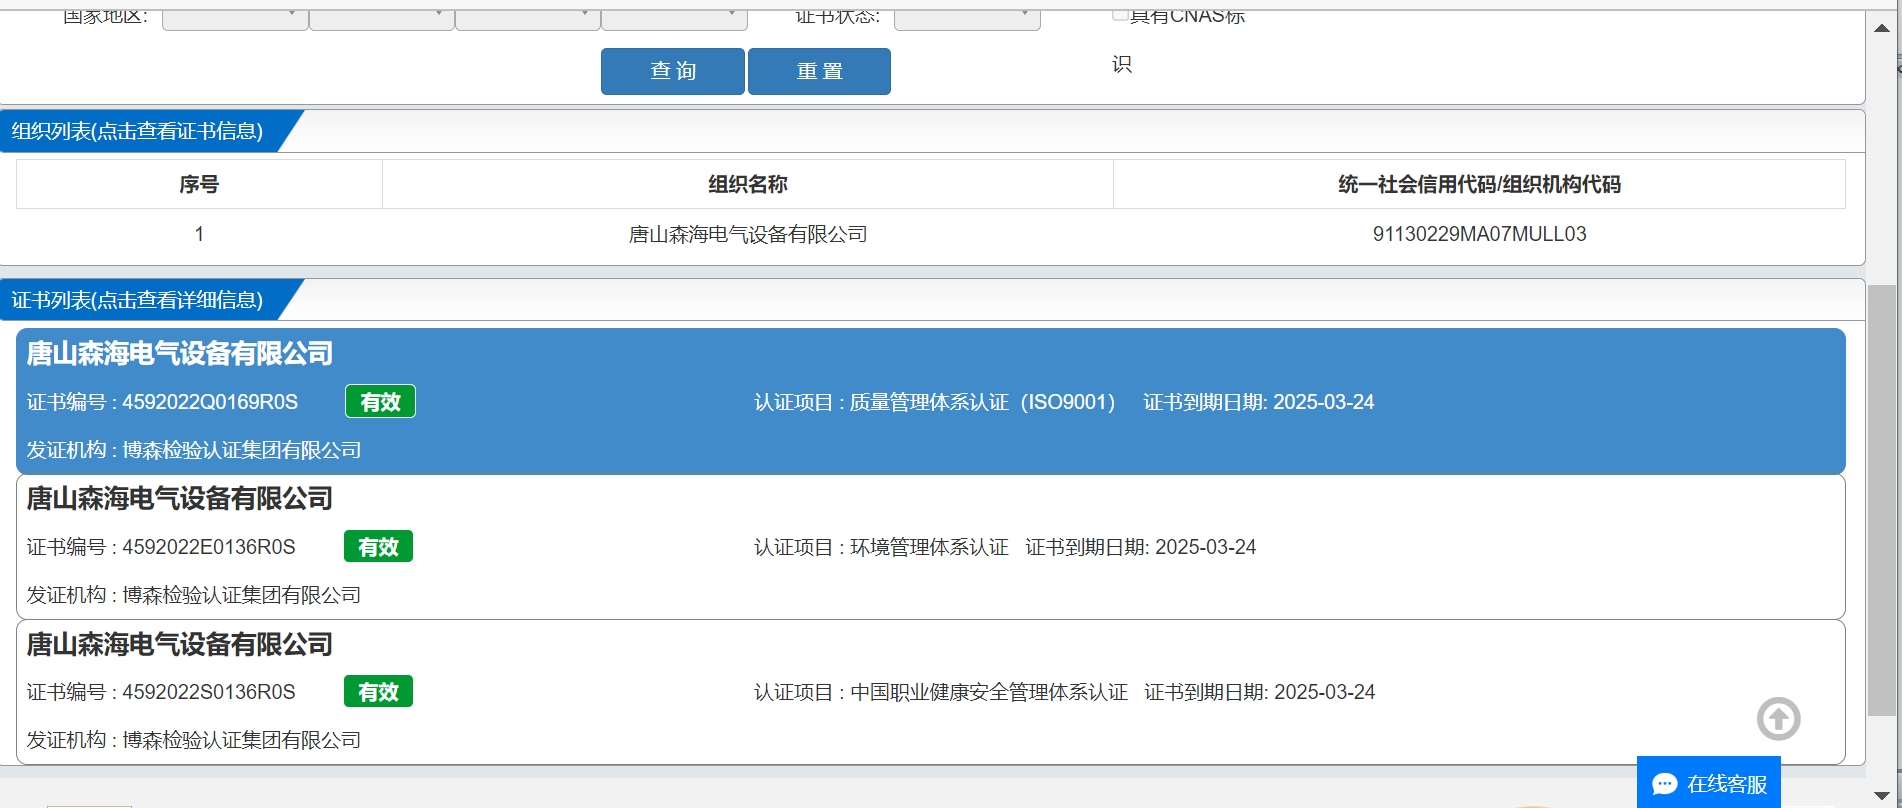
Task: Click 环境管理体系认证 item text
Action: [x=929, y=547]
